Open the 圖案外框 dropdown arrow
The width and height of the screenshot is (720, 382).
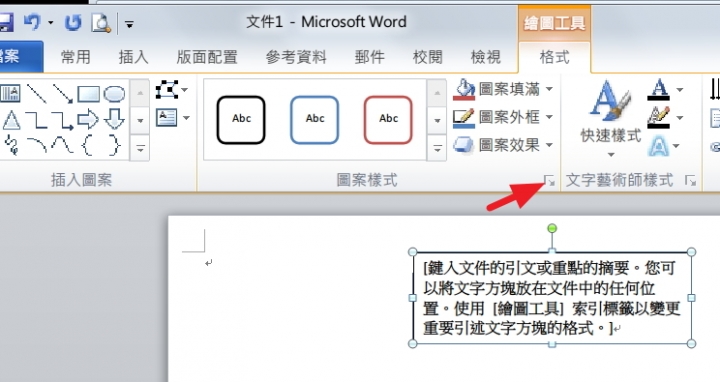click(550, 117)
